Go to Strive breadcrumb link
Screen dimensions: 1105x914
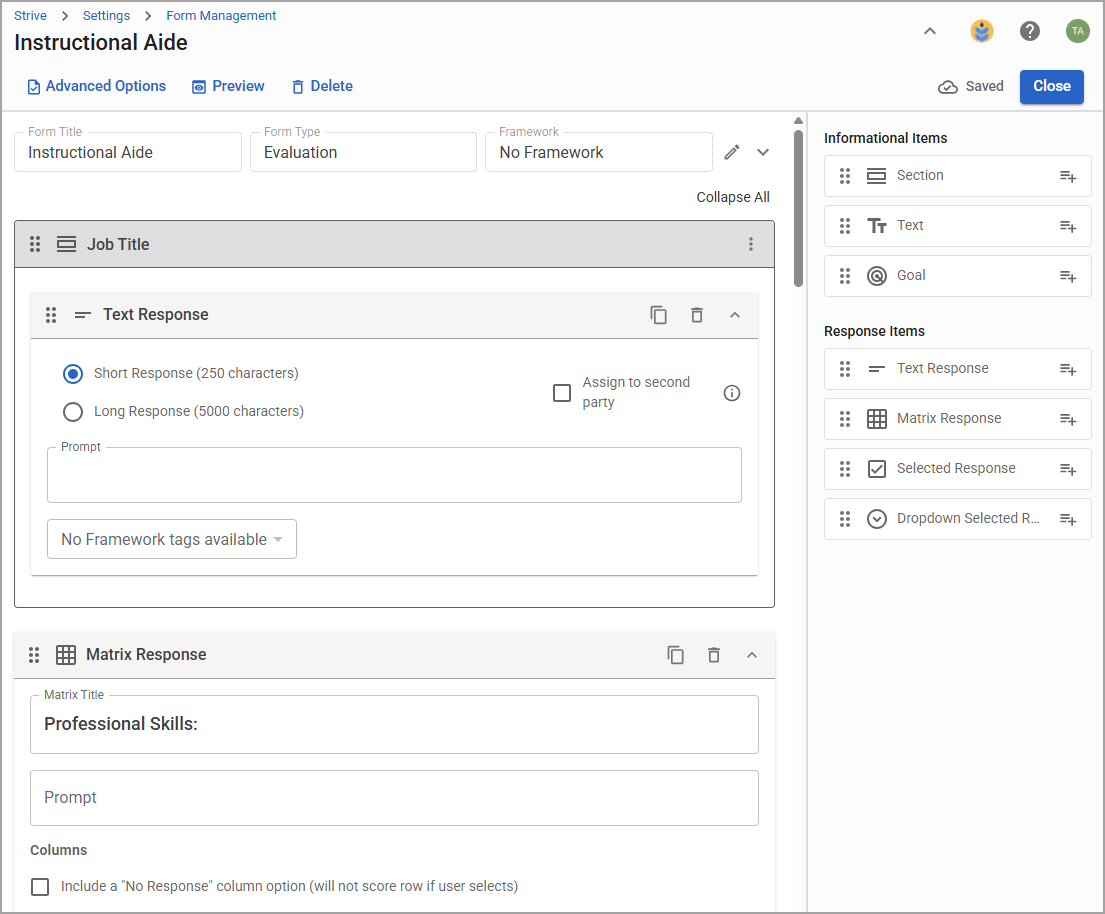pyautogui.click(x=30, y=16)
